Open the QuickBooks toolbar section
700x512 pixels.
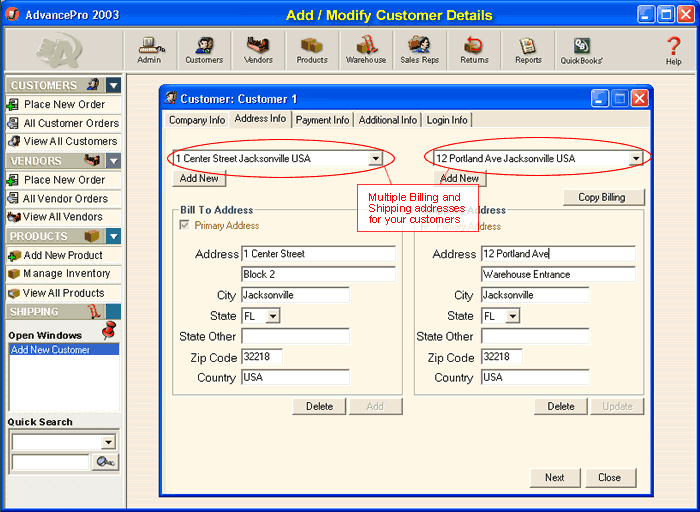click(582, 50)
